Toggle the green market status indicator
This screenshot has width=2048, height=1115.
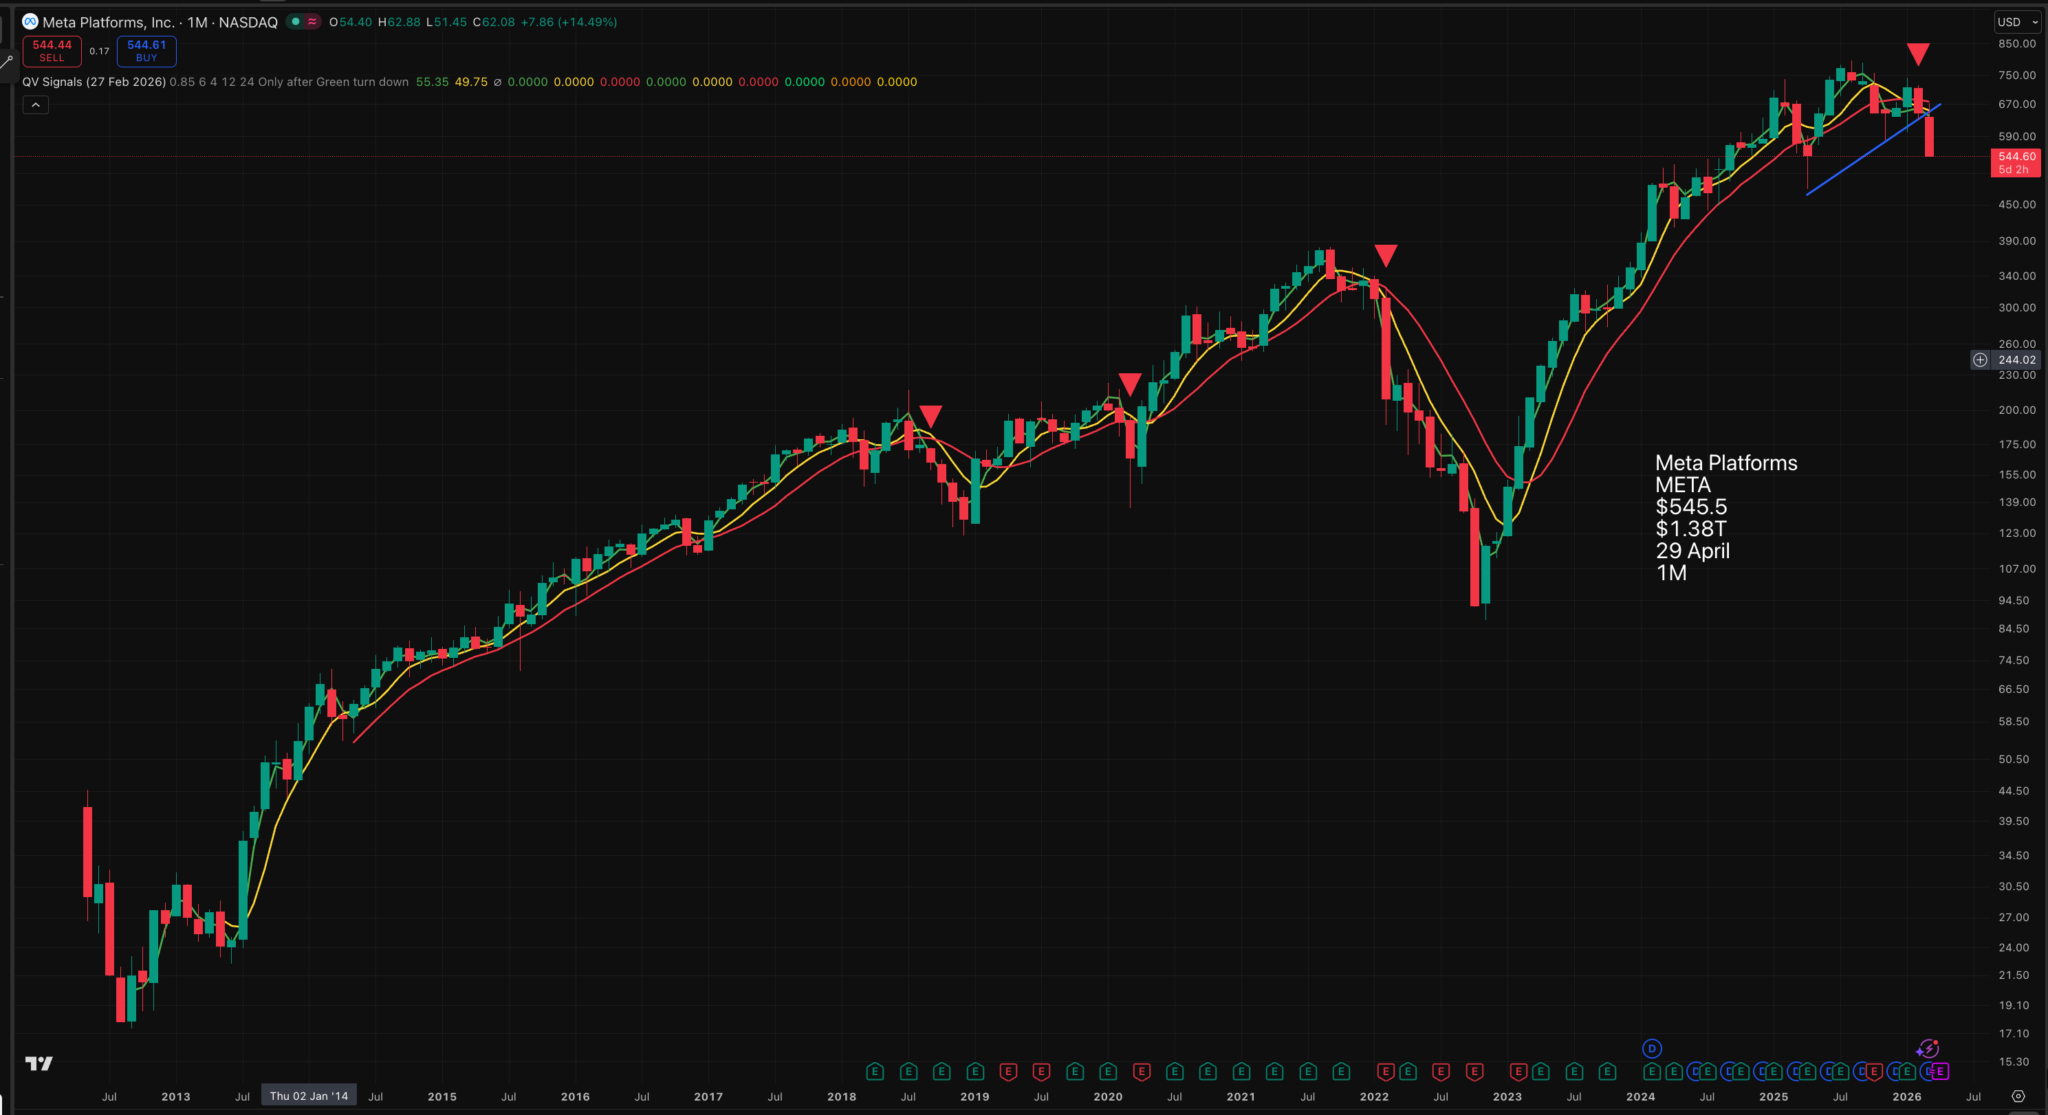pyautogui.click(x=295, y=21)
